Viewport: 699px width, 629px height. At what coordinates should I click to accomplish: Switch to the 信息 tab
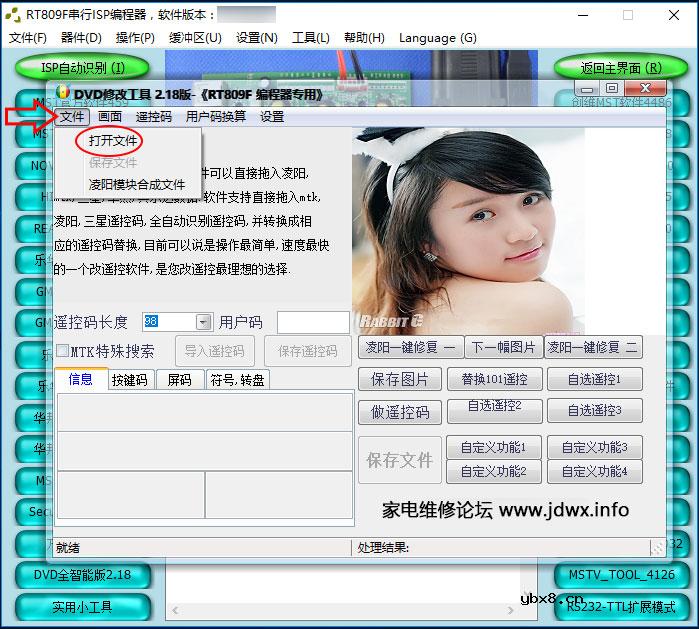pyautogui.click(x=81, y=379)
